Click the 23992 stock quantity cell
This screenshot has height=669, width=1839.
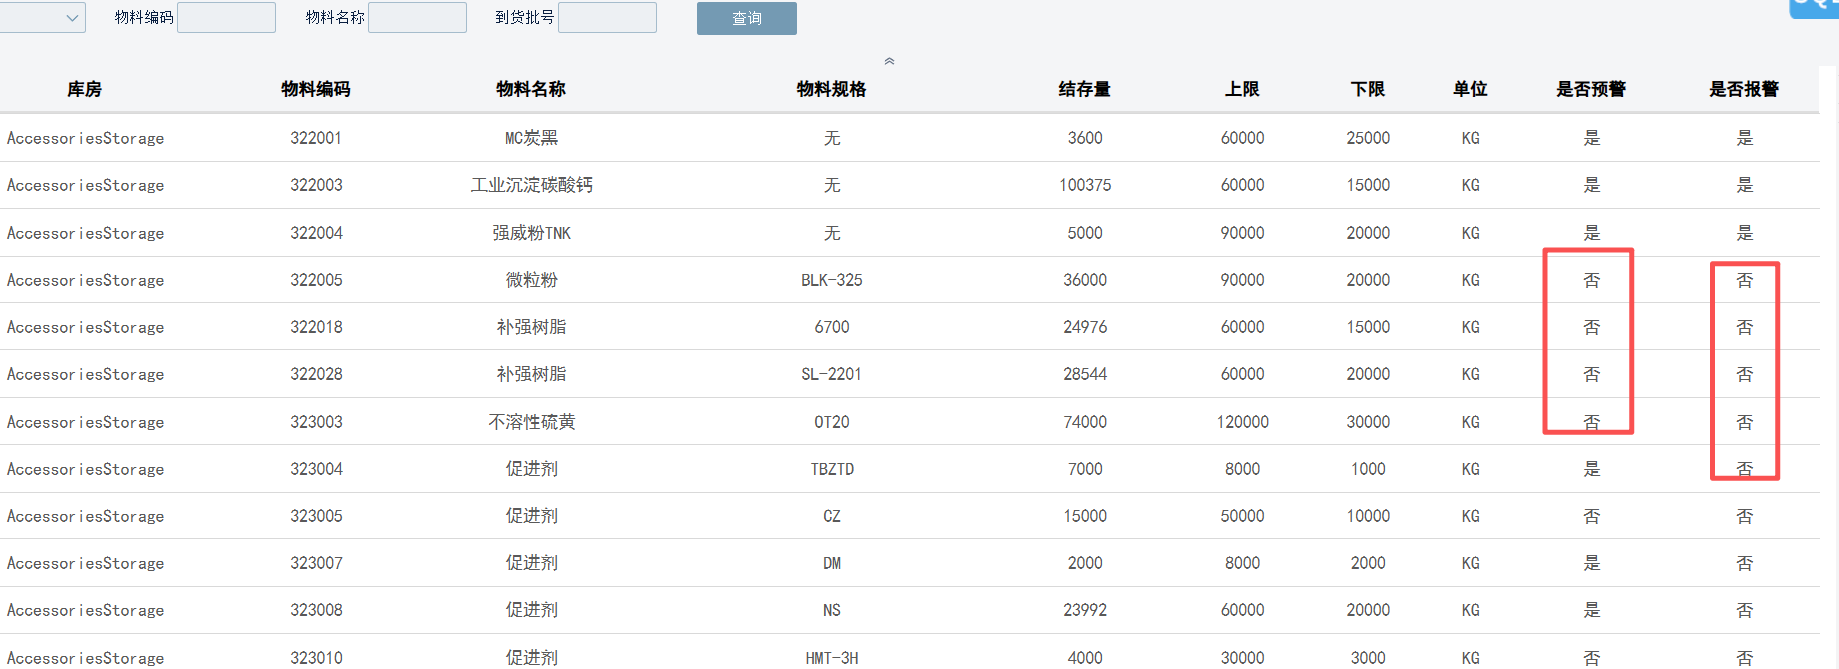tap(1084, 610)
